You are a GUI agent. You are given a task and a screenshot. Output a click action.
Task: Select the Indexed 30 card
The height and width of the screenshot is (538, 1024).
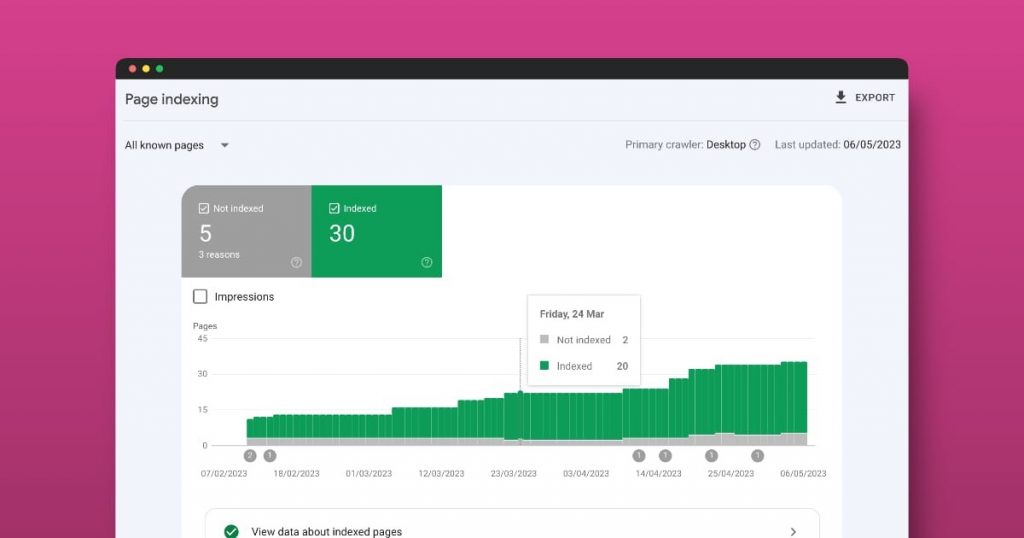point(377,231)
